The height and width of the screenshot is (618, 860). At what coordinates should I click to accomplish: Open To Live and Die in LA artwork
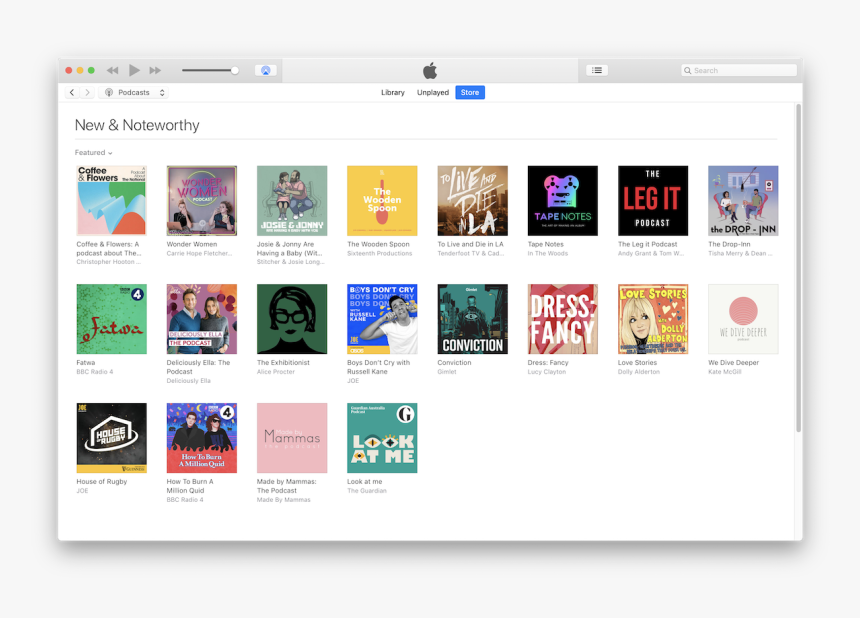click(x=472, y=201)
